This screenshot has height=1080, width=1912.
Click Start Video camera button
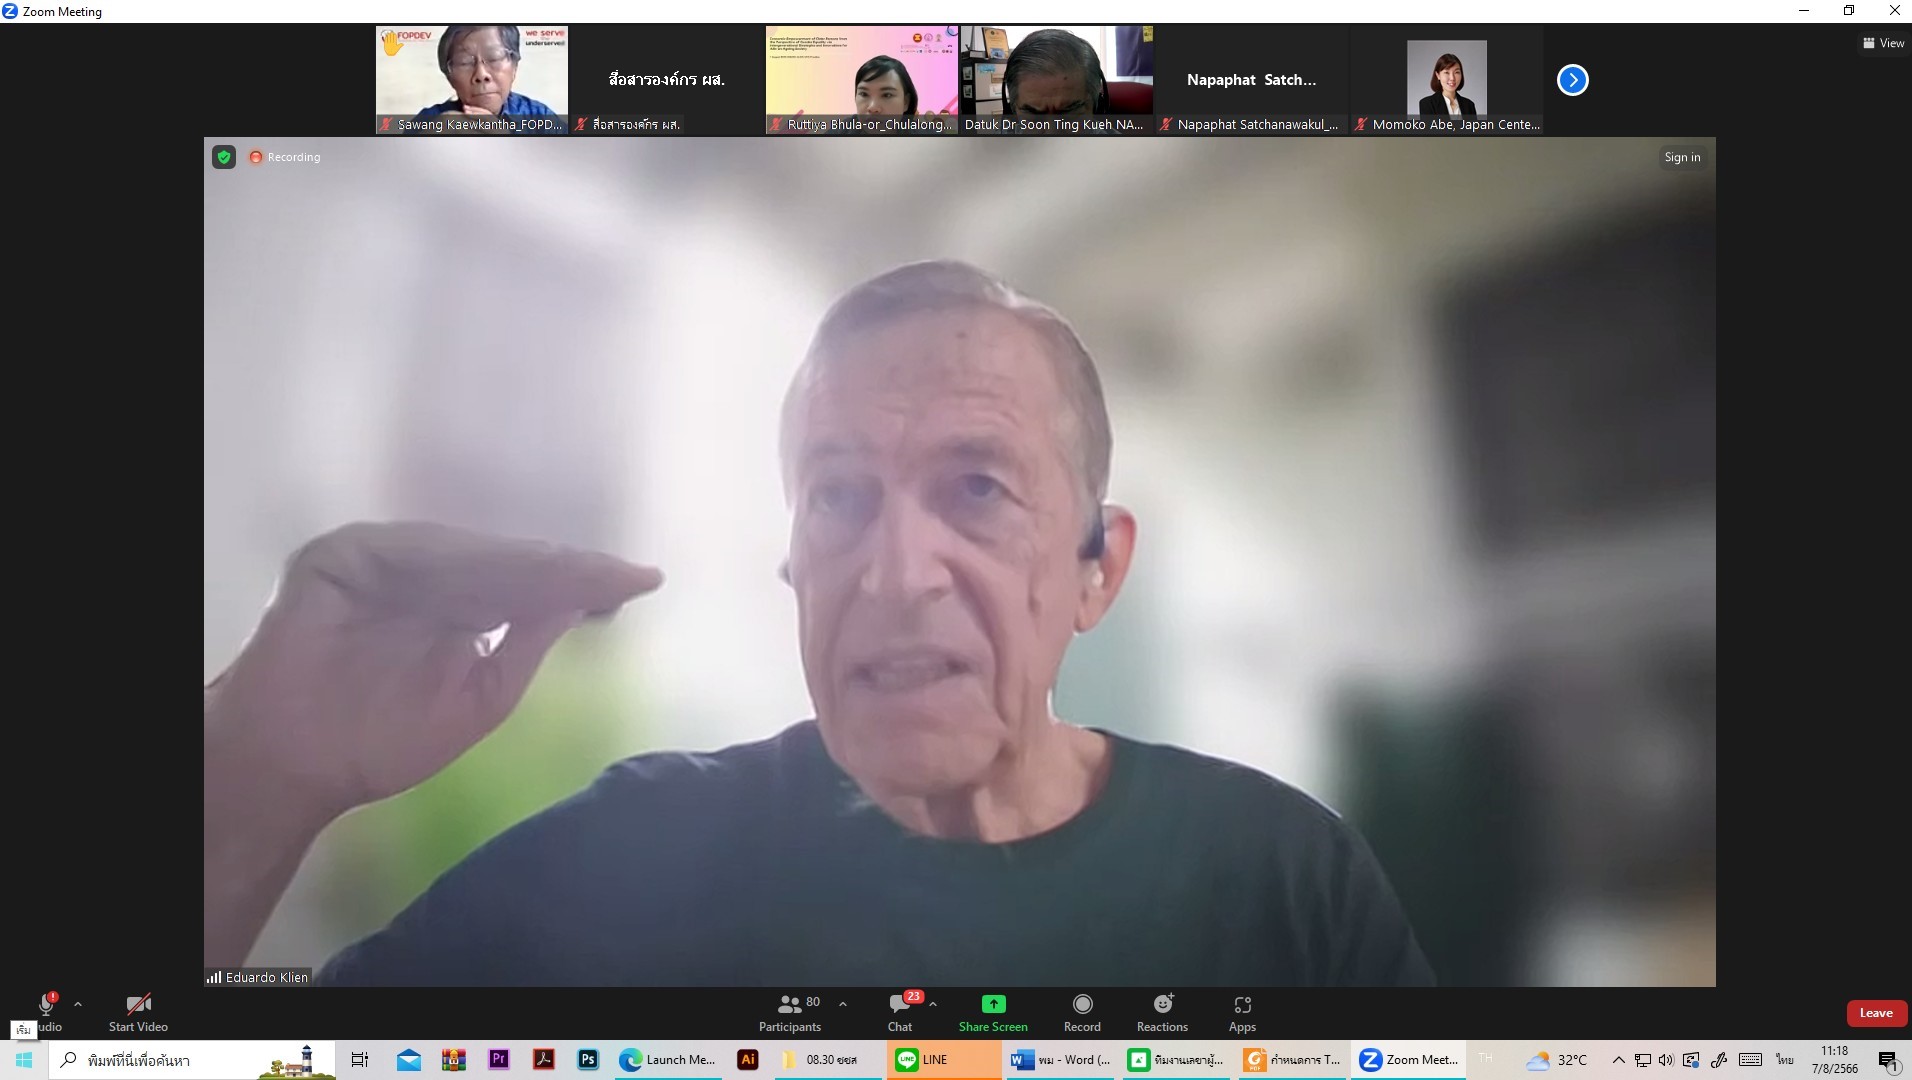[138, 1012]
